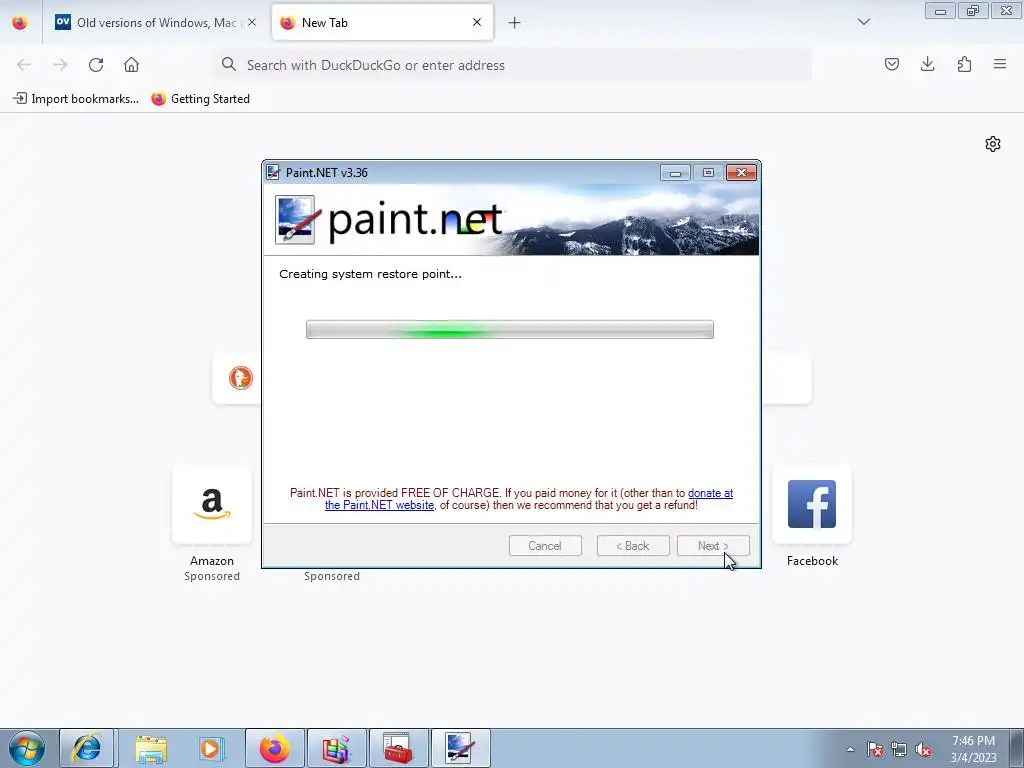Go forward one page in Firefox
This screenshot has height=768, width=1024.
click(60, 65)
